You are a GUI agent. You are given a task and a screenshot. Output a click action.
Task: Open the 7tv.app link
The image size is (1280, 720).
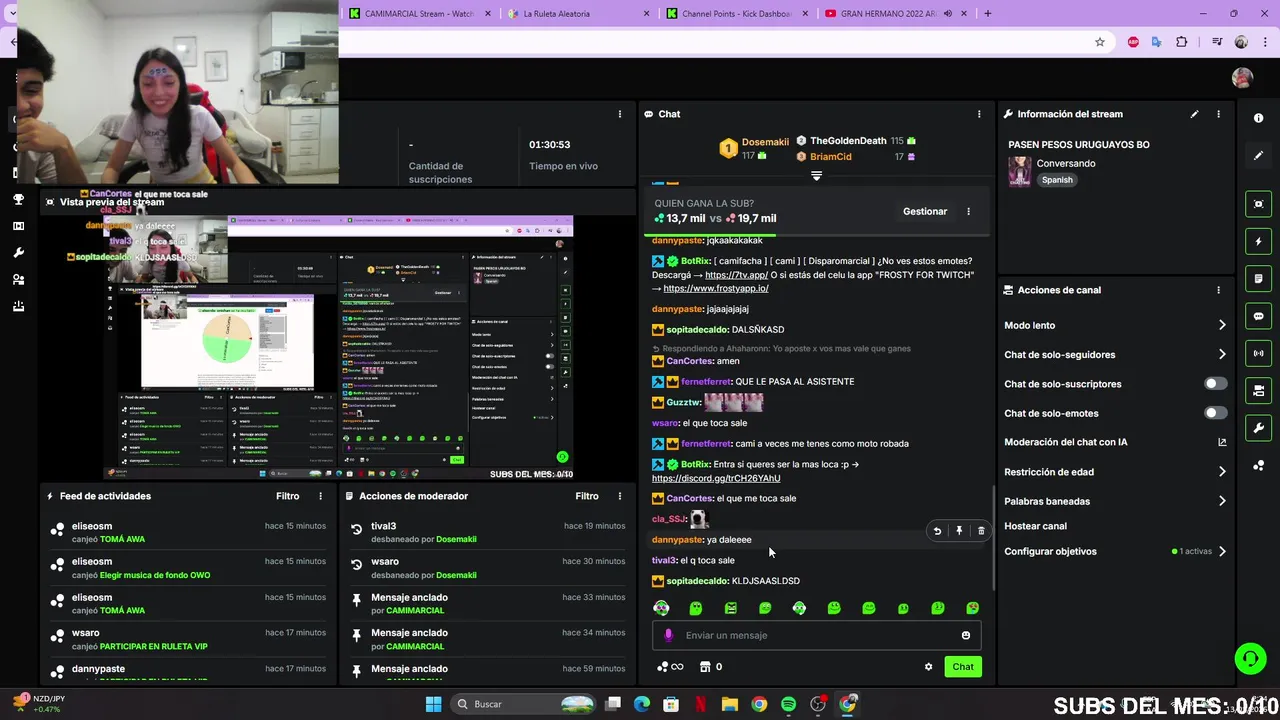[736, 274]
